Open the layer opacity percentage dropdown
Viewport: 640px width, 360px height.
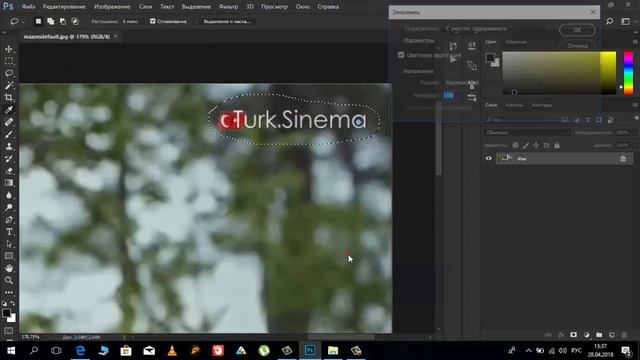[634, 133]
